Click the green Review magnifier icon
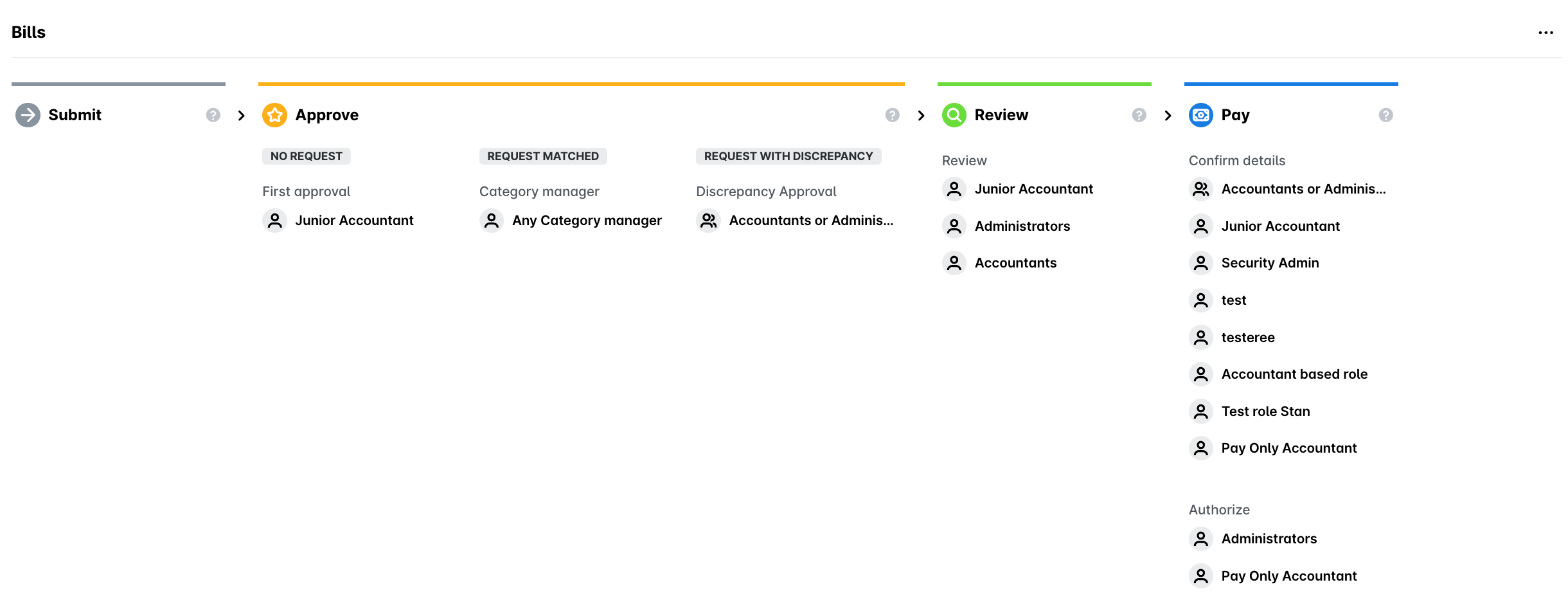Viewport: 1568px width, 607px height. click(x=954, y=115)
